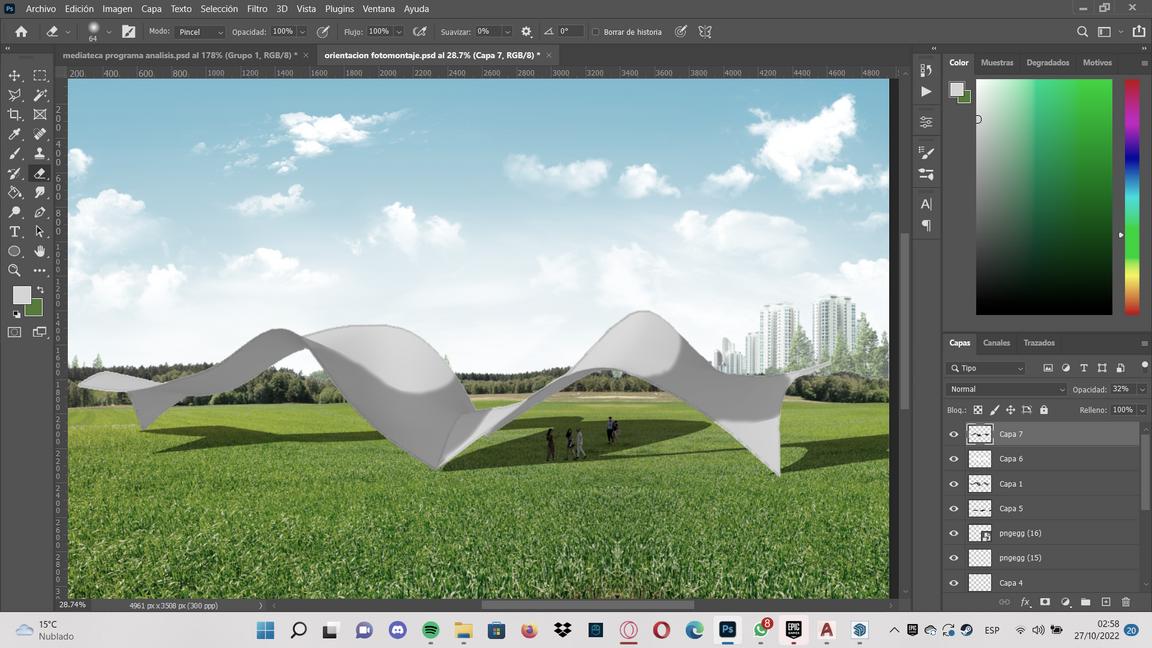The image size is (1152, 648).
Task: Switch to the Degradados tab
Action: 1048,62
